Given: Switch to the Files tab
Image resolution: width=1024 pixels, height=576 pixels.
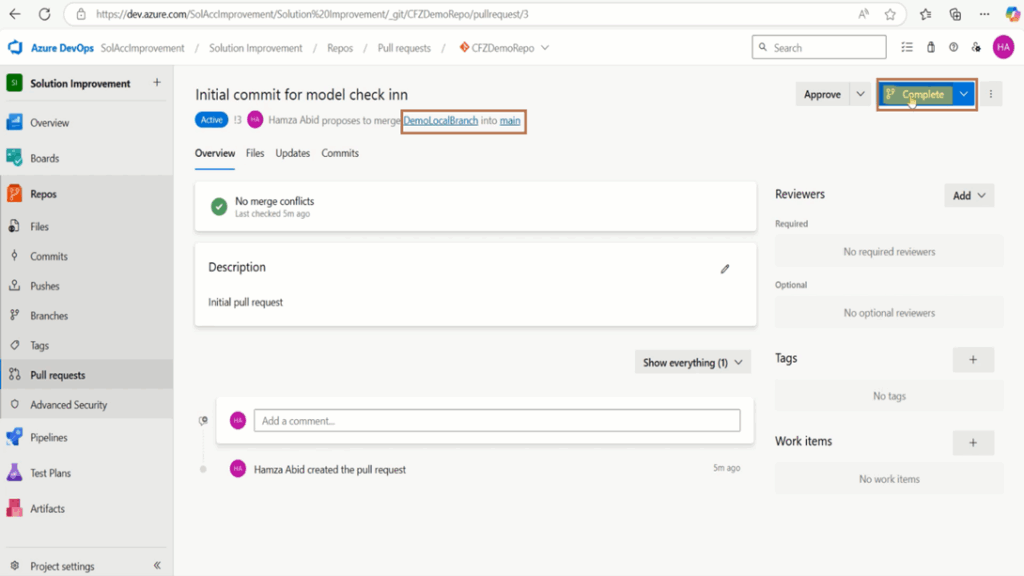Looking at the screenshot, I should [x=255, y=153].
